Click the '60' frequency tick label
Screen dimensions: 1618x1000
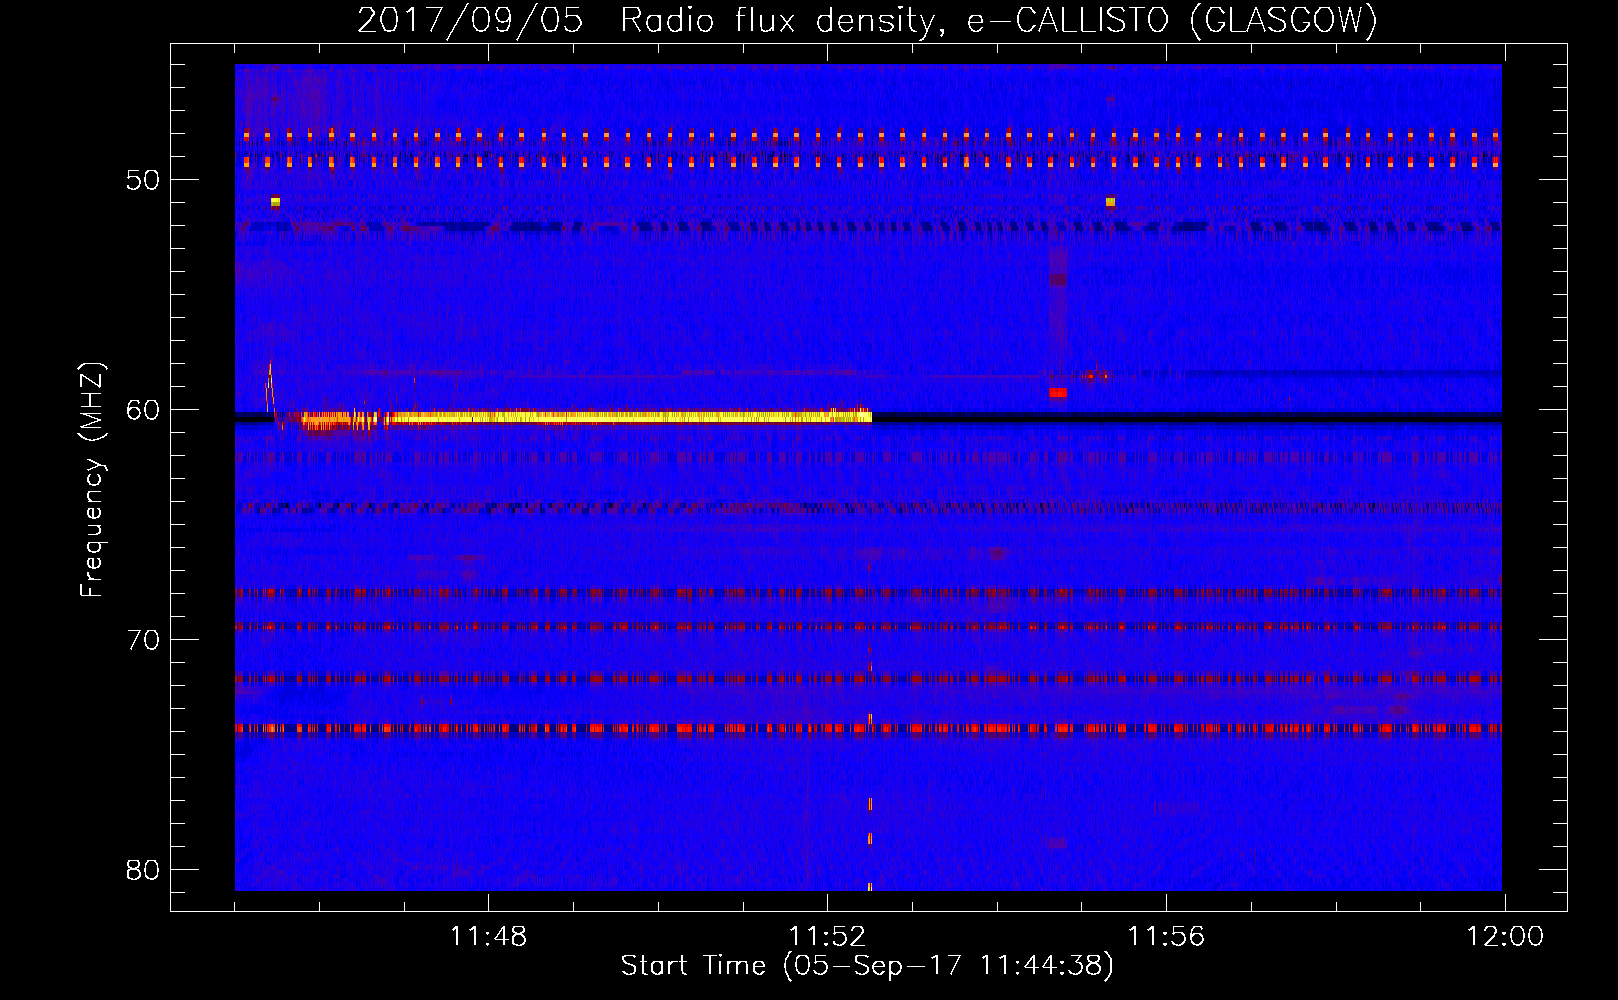(x=143, y=410)
